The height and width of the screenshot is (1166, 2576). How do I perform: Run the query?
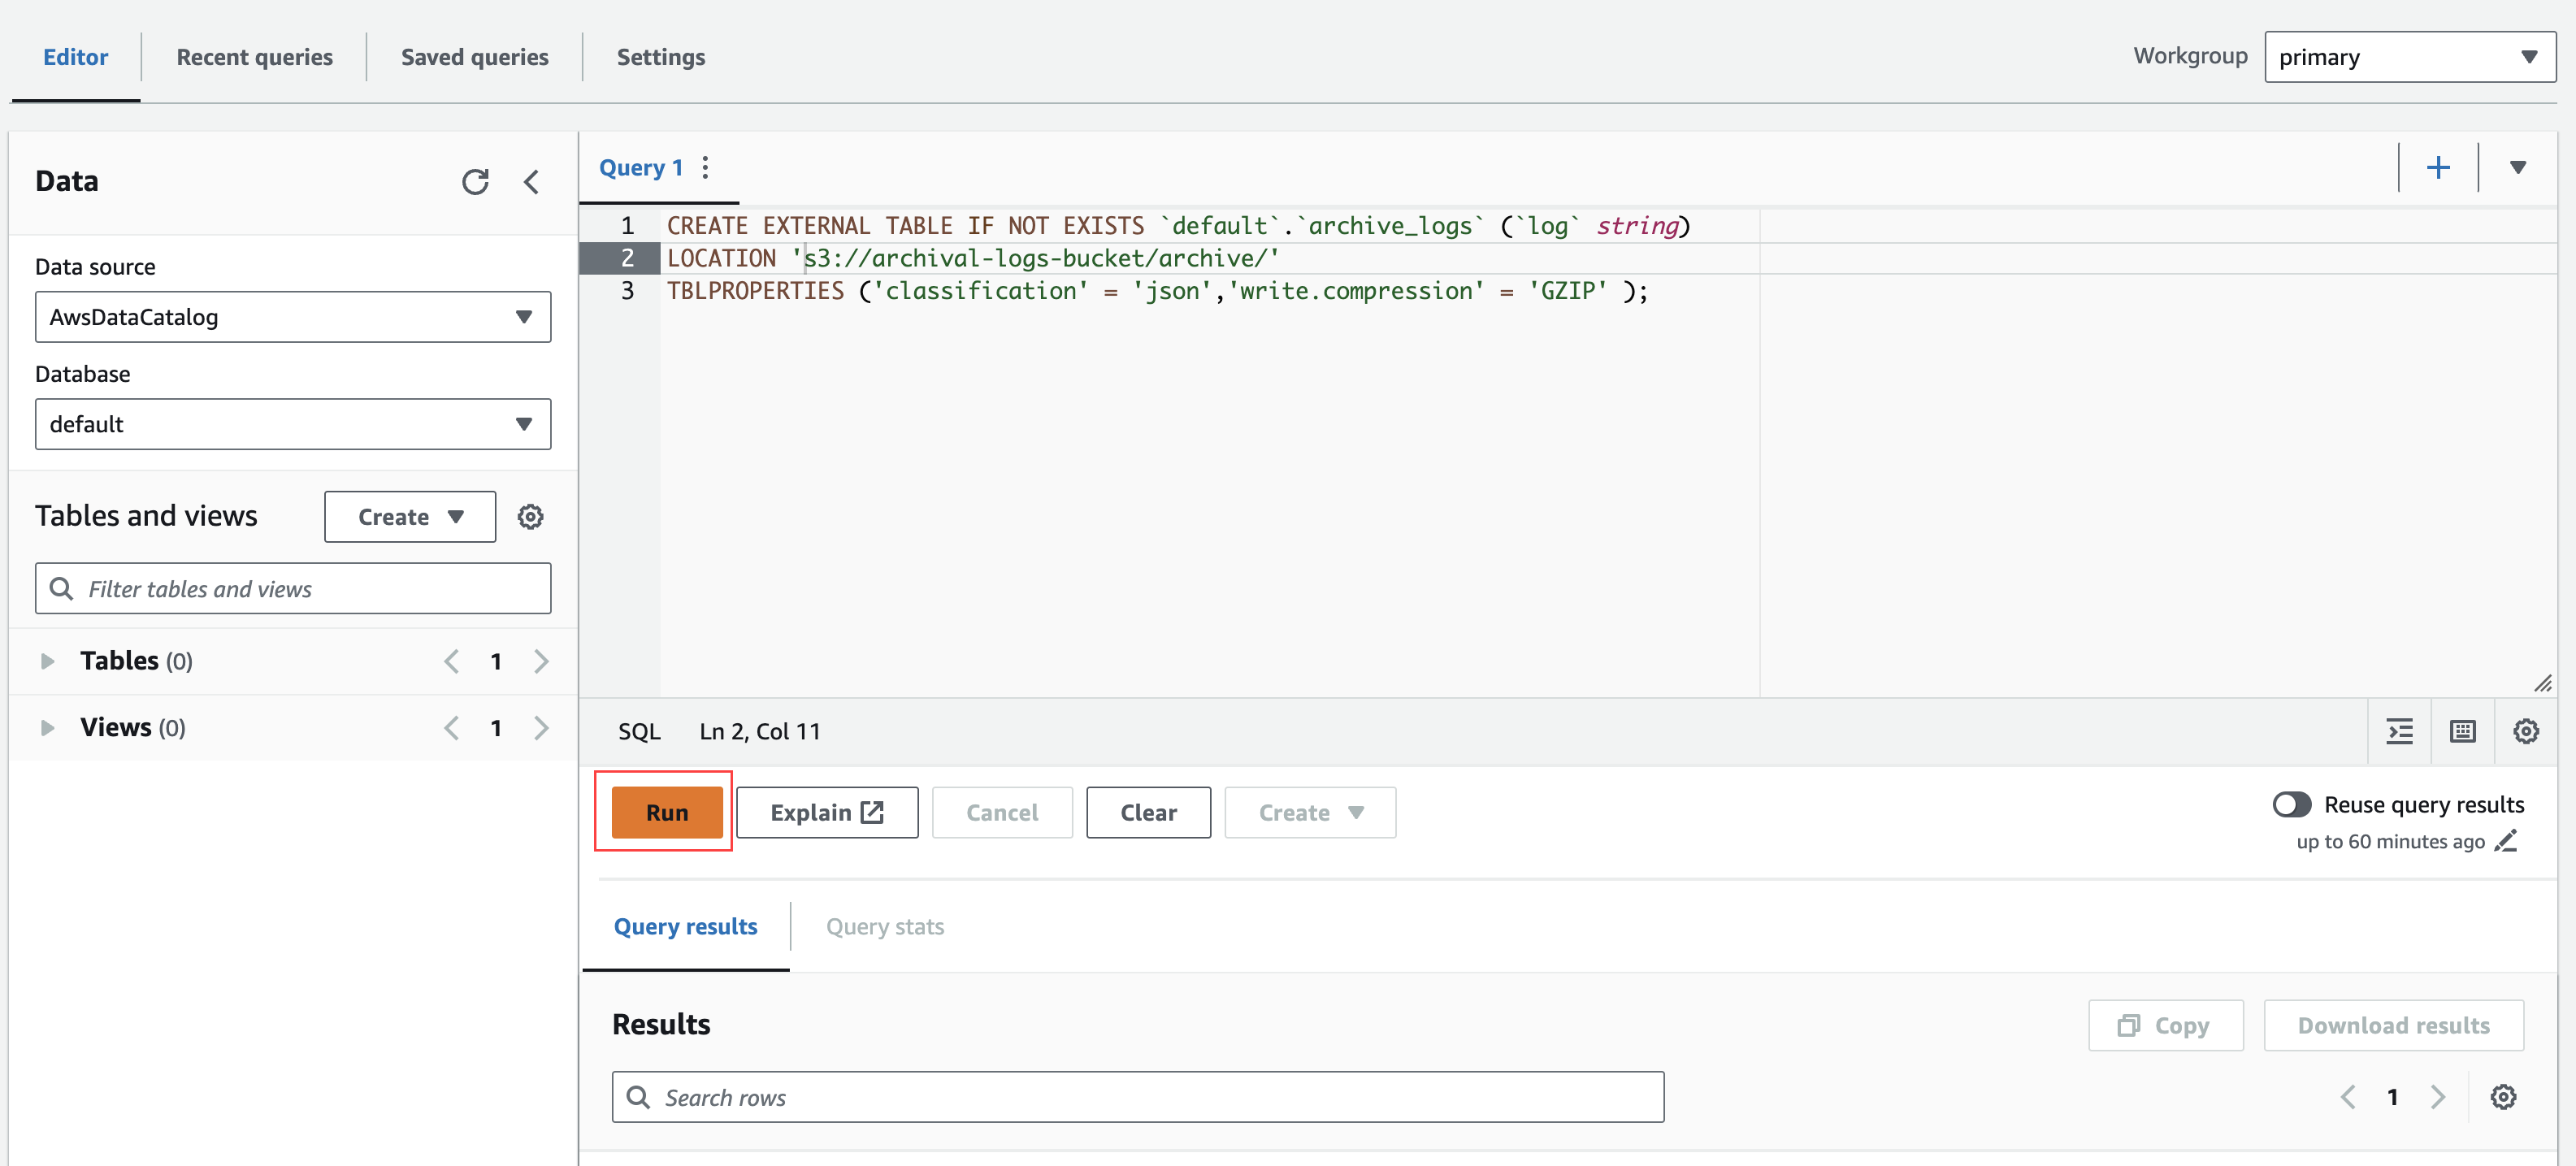(x=667, y=813)
